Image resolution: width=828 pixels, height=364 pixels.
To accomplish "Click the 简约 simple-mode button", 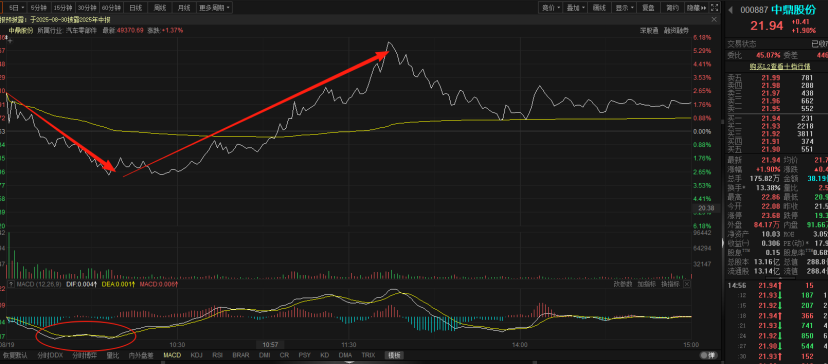I will [672, 7].
